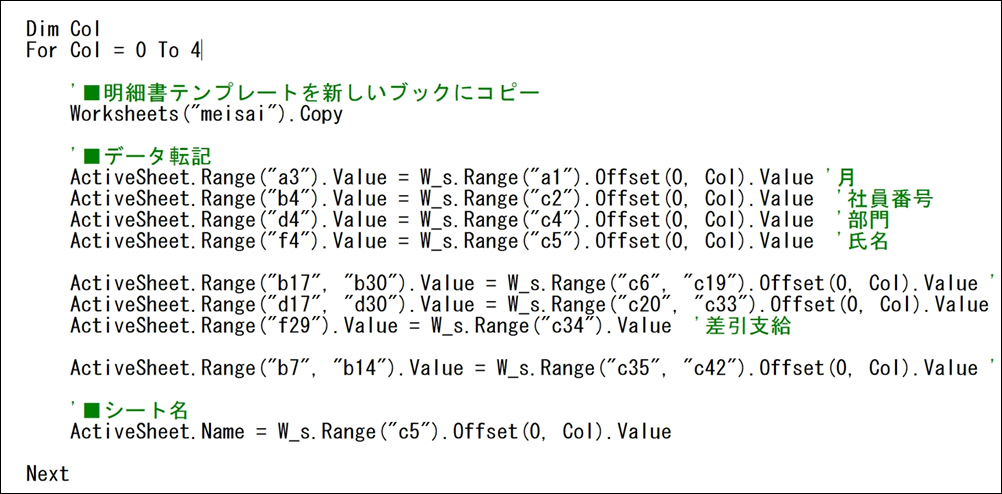Click the 'データ転記' comment line
Viewport: 1002px width, 494px height.
(x=150, y=156)
